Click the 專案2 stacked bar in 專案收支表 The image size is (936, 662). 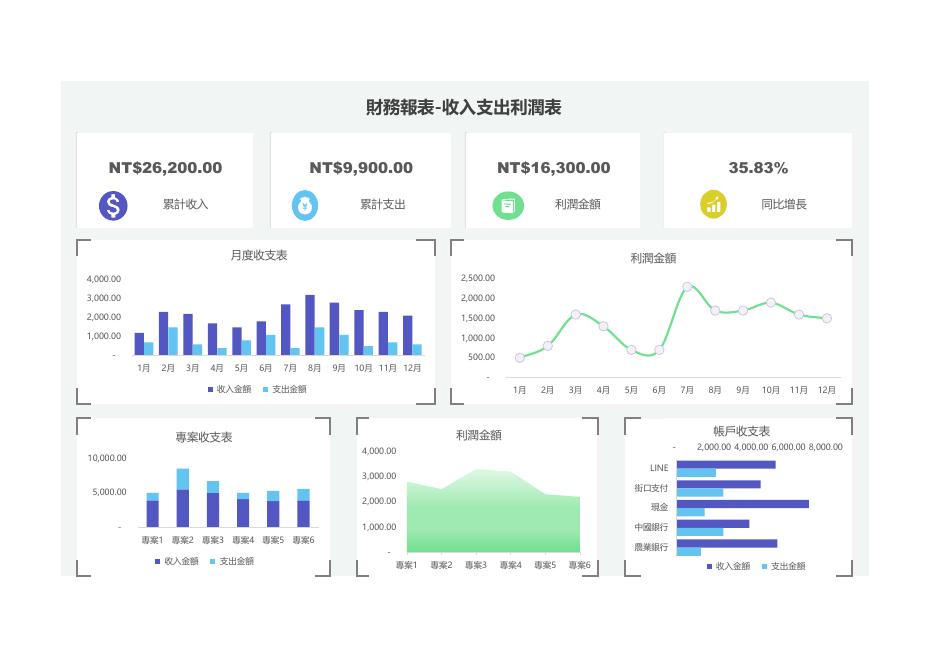coord(183,498)
